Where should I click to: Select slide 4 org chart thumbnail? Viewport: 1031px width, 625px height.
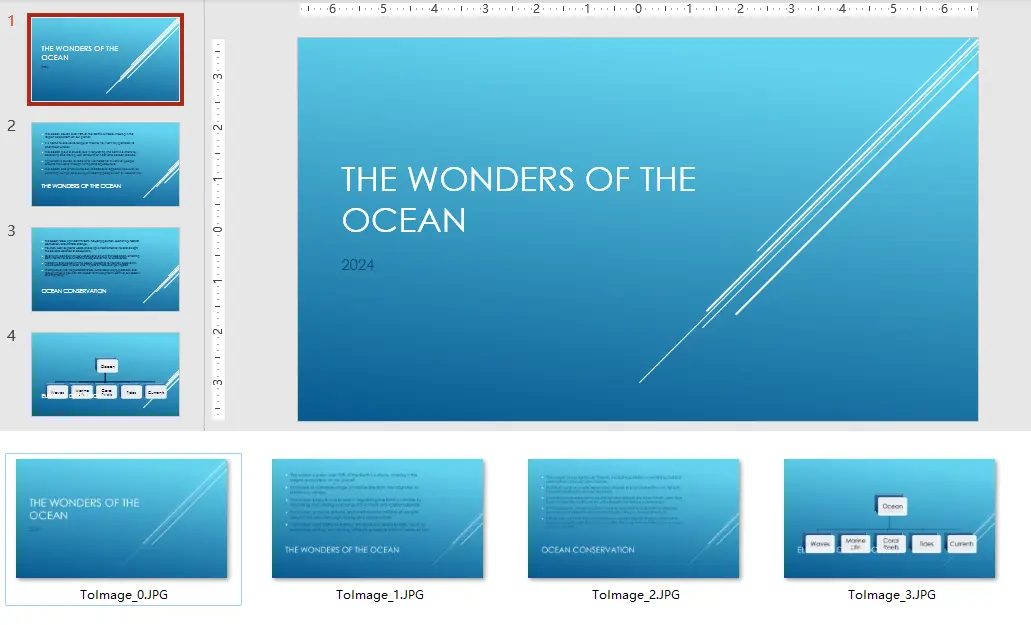(x=105, y=374)
